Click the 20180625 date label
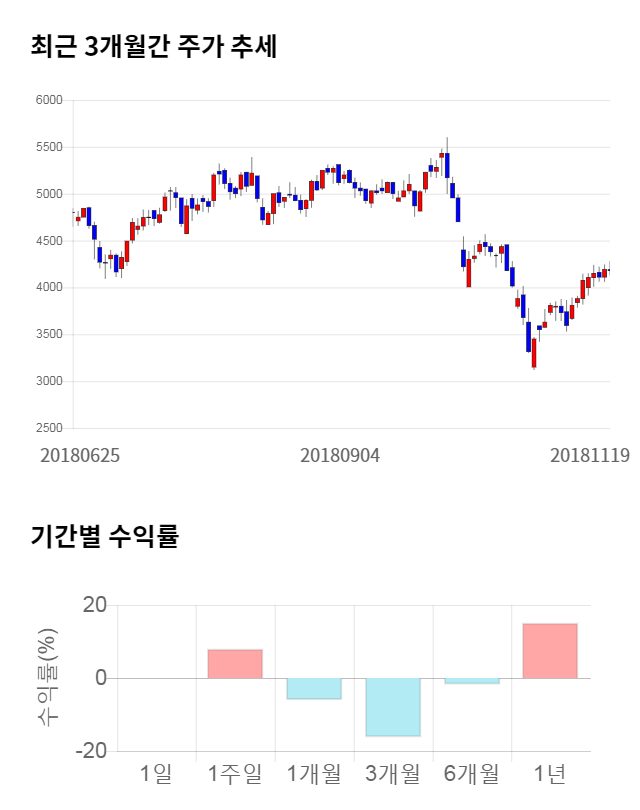Screen dimensions: 640x810 coord(80,455)
